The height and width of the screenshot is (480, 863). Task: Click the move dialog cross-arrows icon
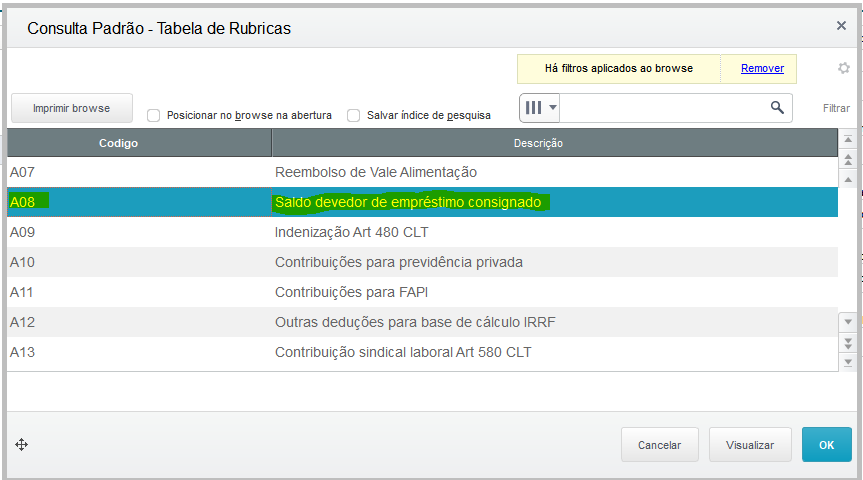point(21,445)
